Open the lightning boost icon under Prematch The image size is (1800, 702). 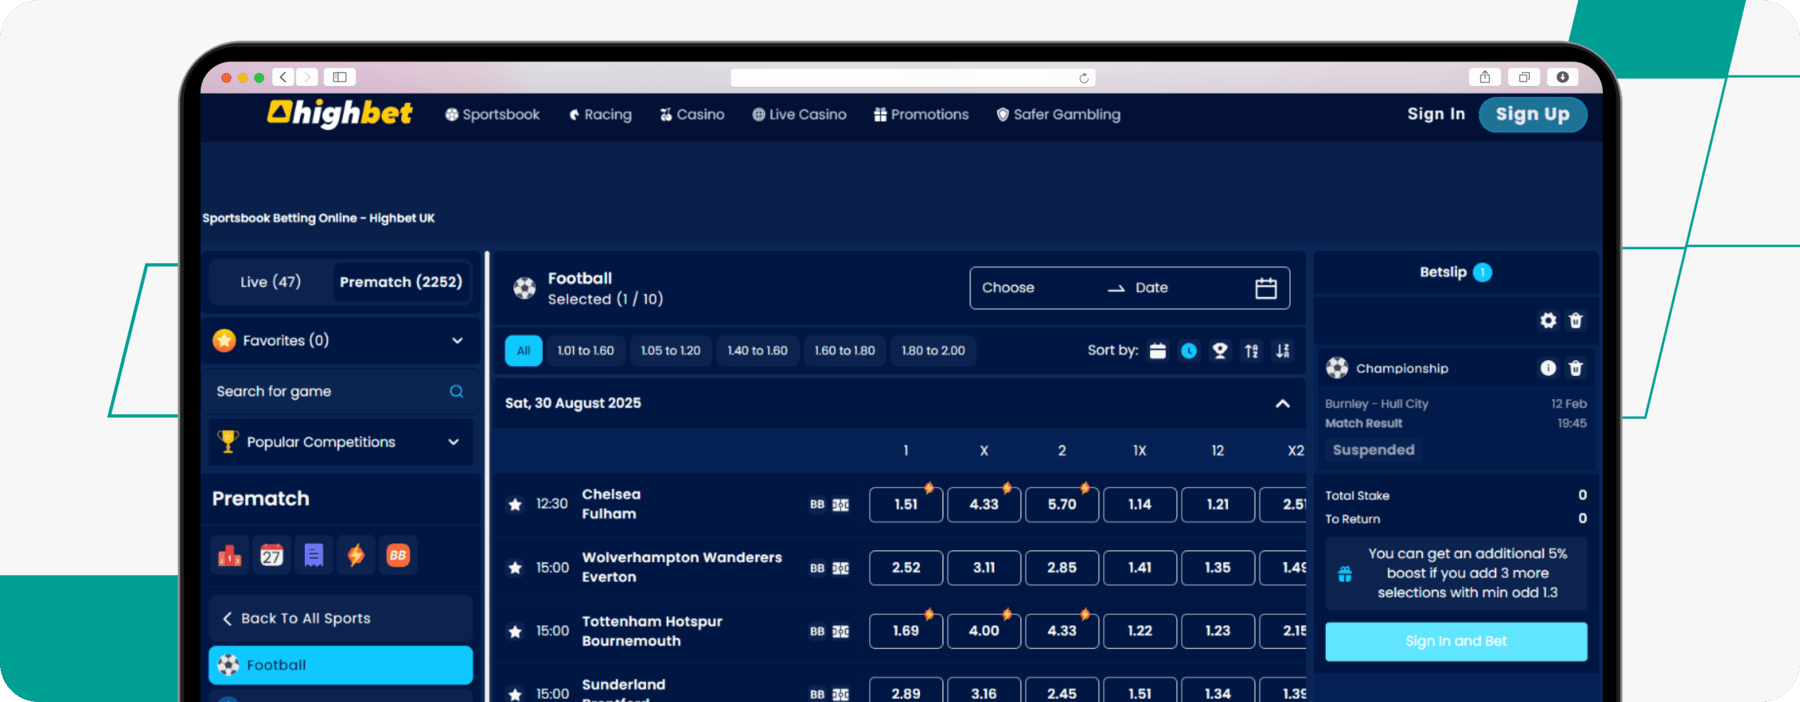click(356, 556)
